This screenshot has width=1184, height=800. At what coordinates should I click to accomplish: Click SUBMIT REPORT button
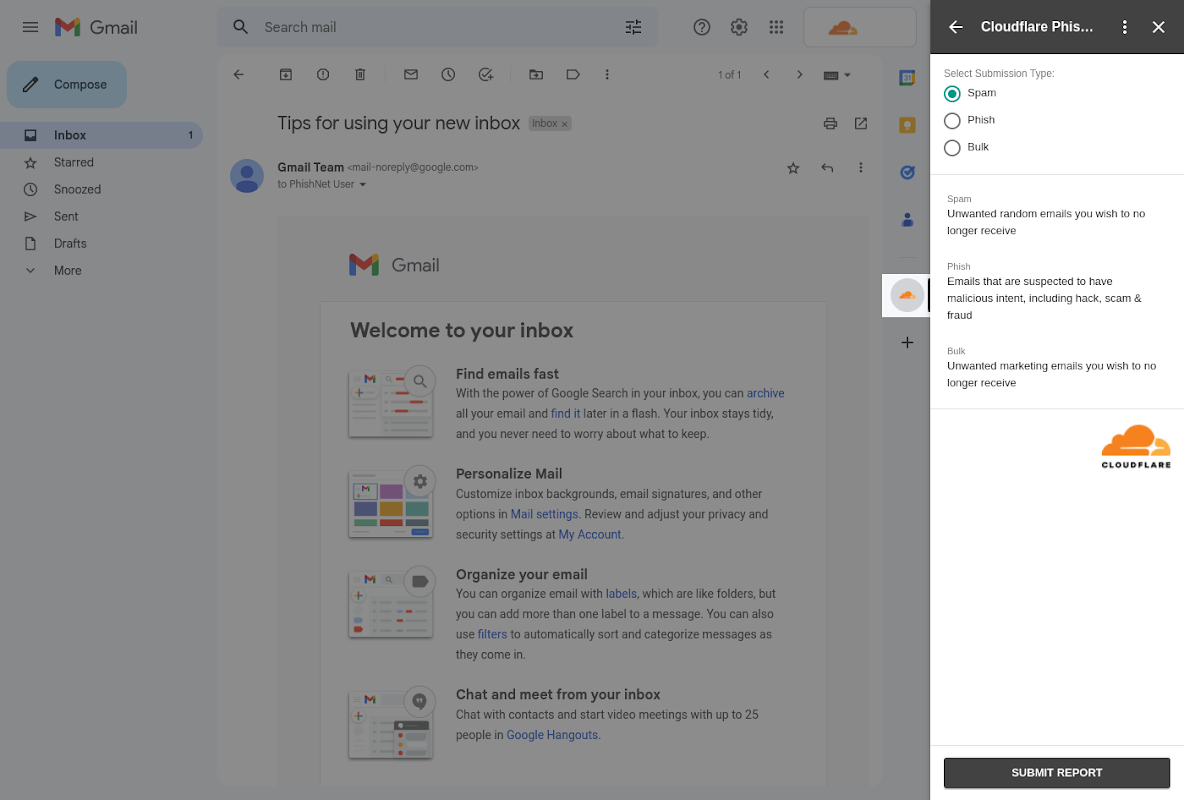pyautogui.click(x=1056, y=773)
